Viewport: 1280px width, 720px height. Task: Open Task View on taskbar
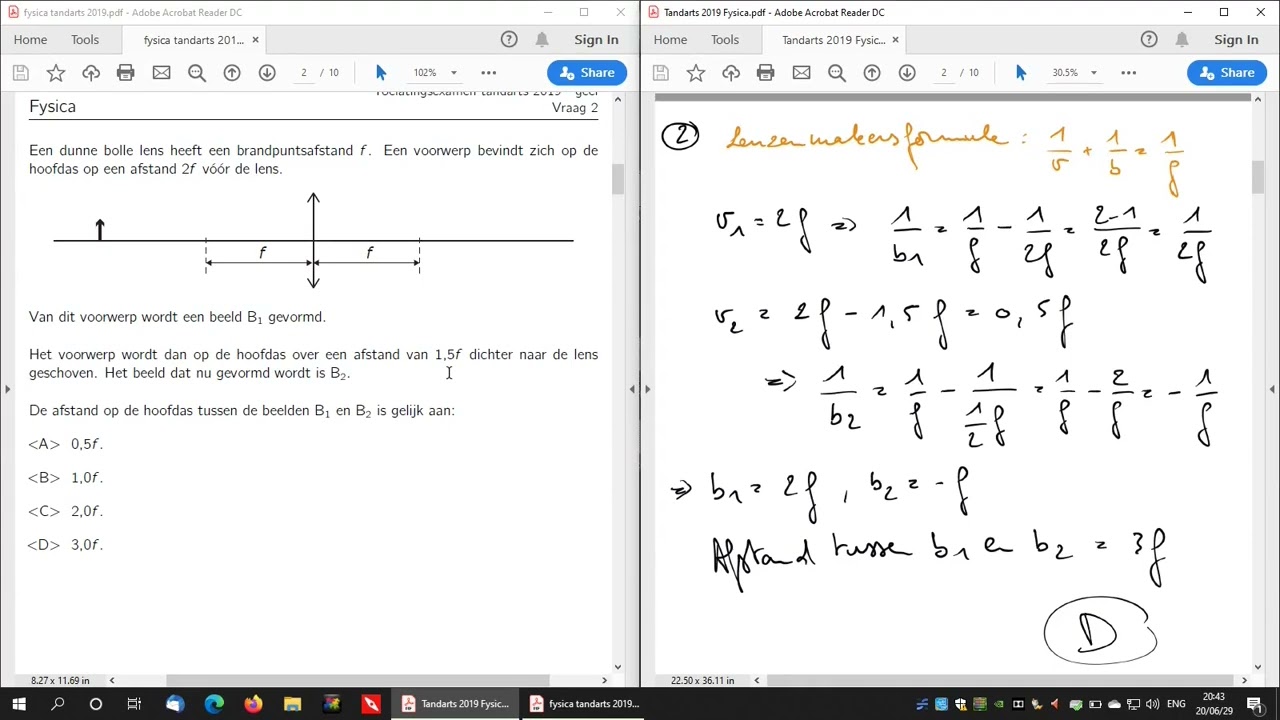[x=134, y=704]
